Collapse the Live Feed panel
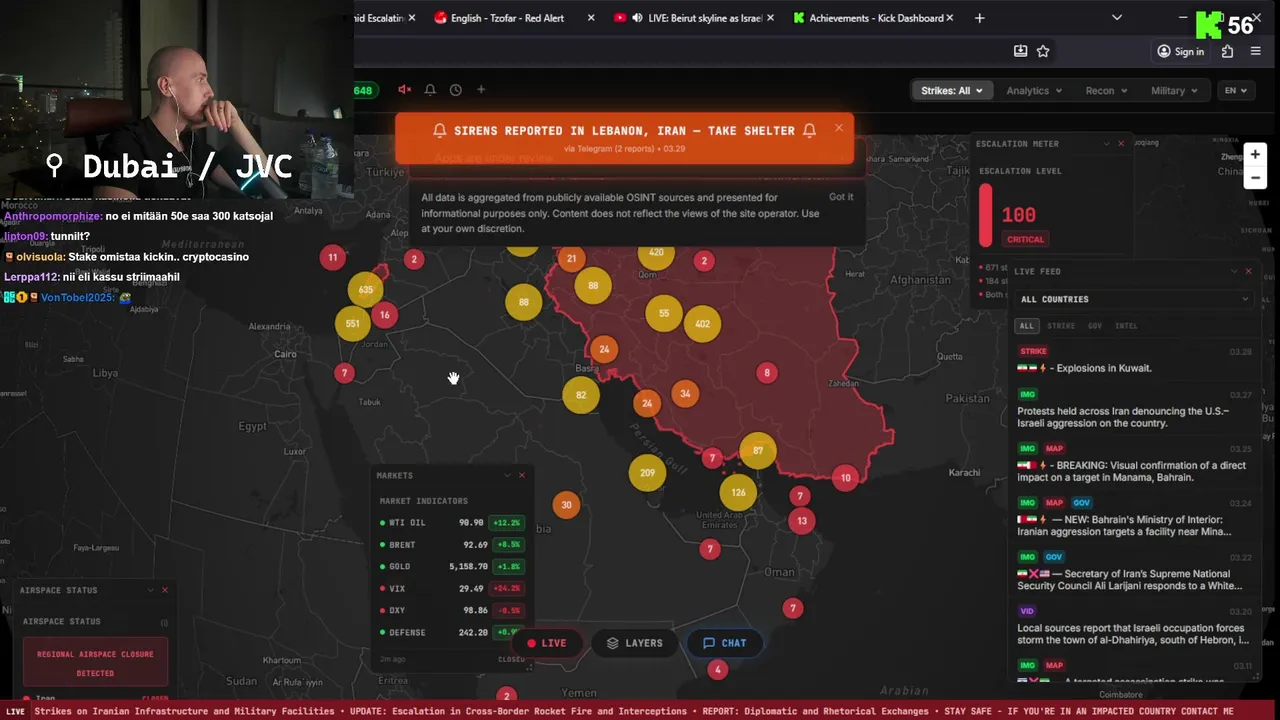Screen dimensions: 1280x720 1234,271
